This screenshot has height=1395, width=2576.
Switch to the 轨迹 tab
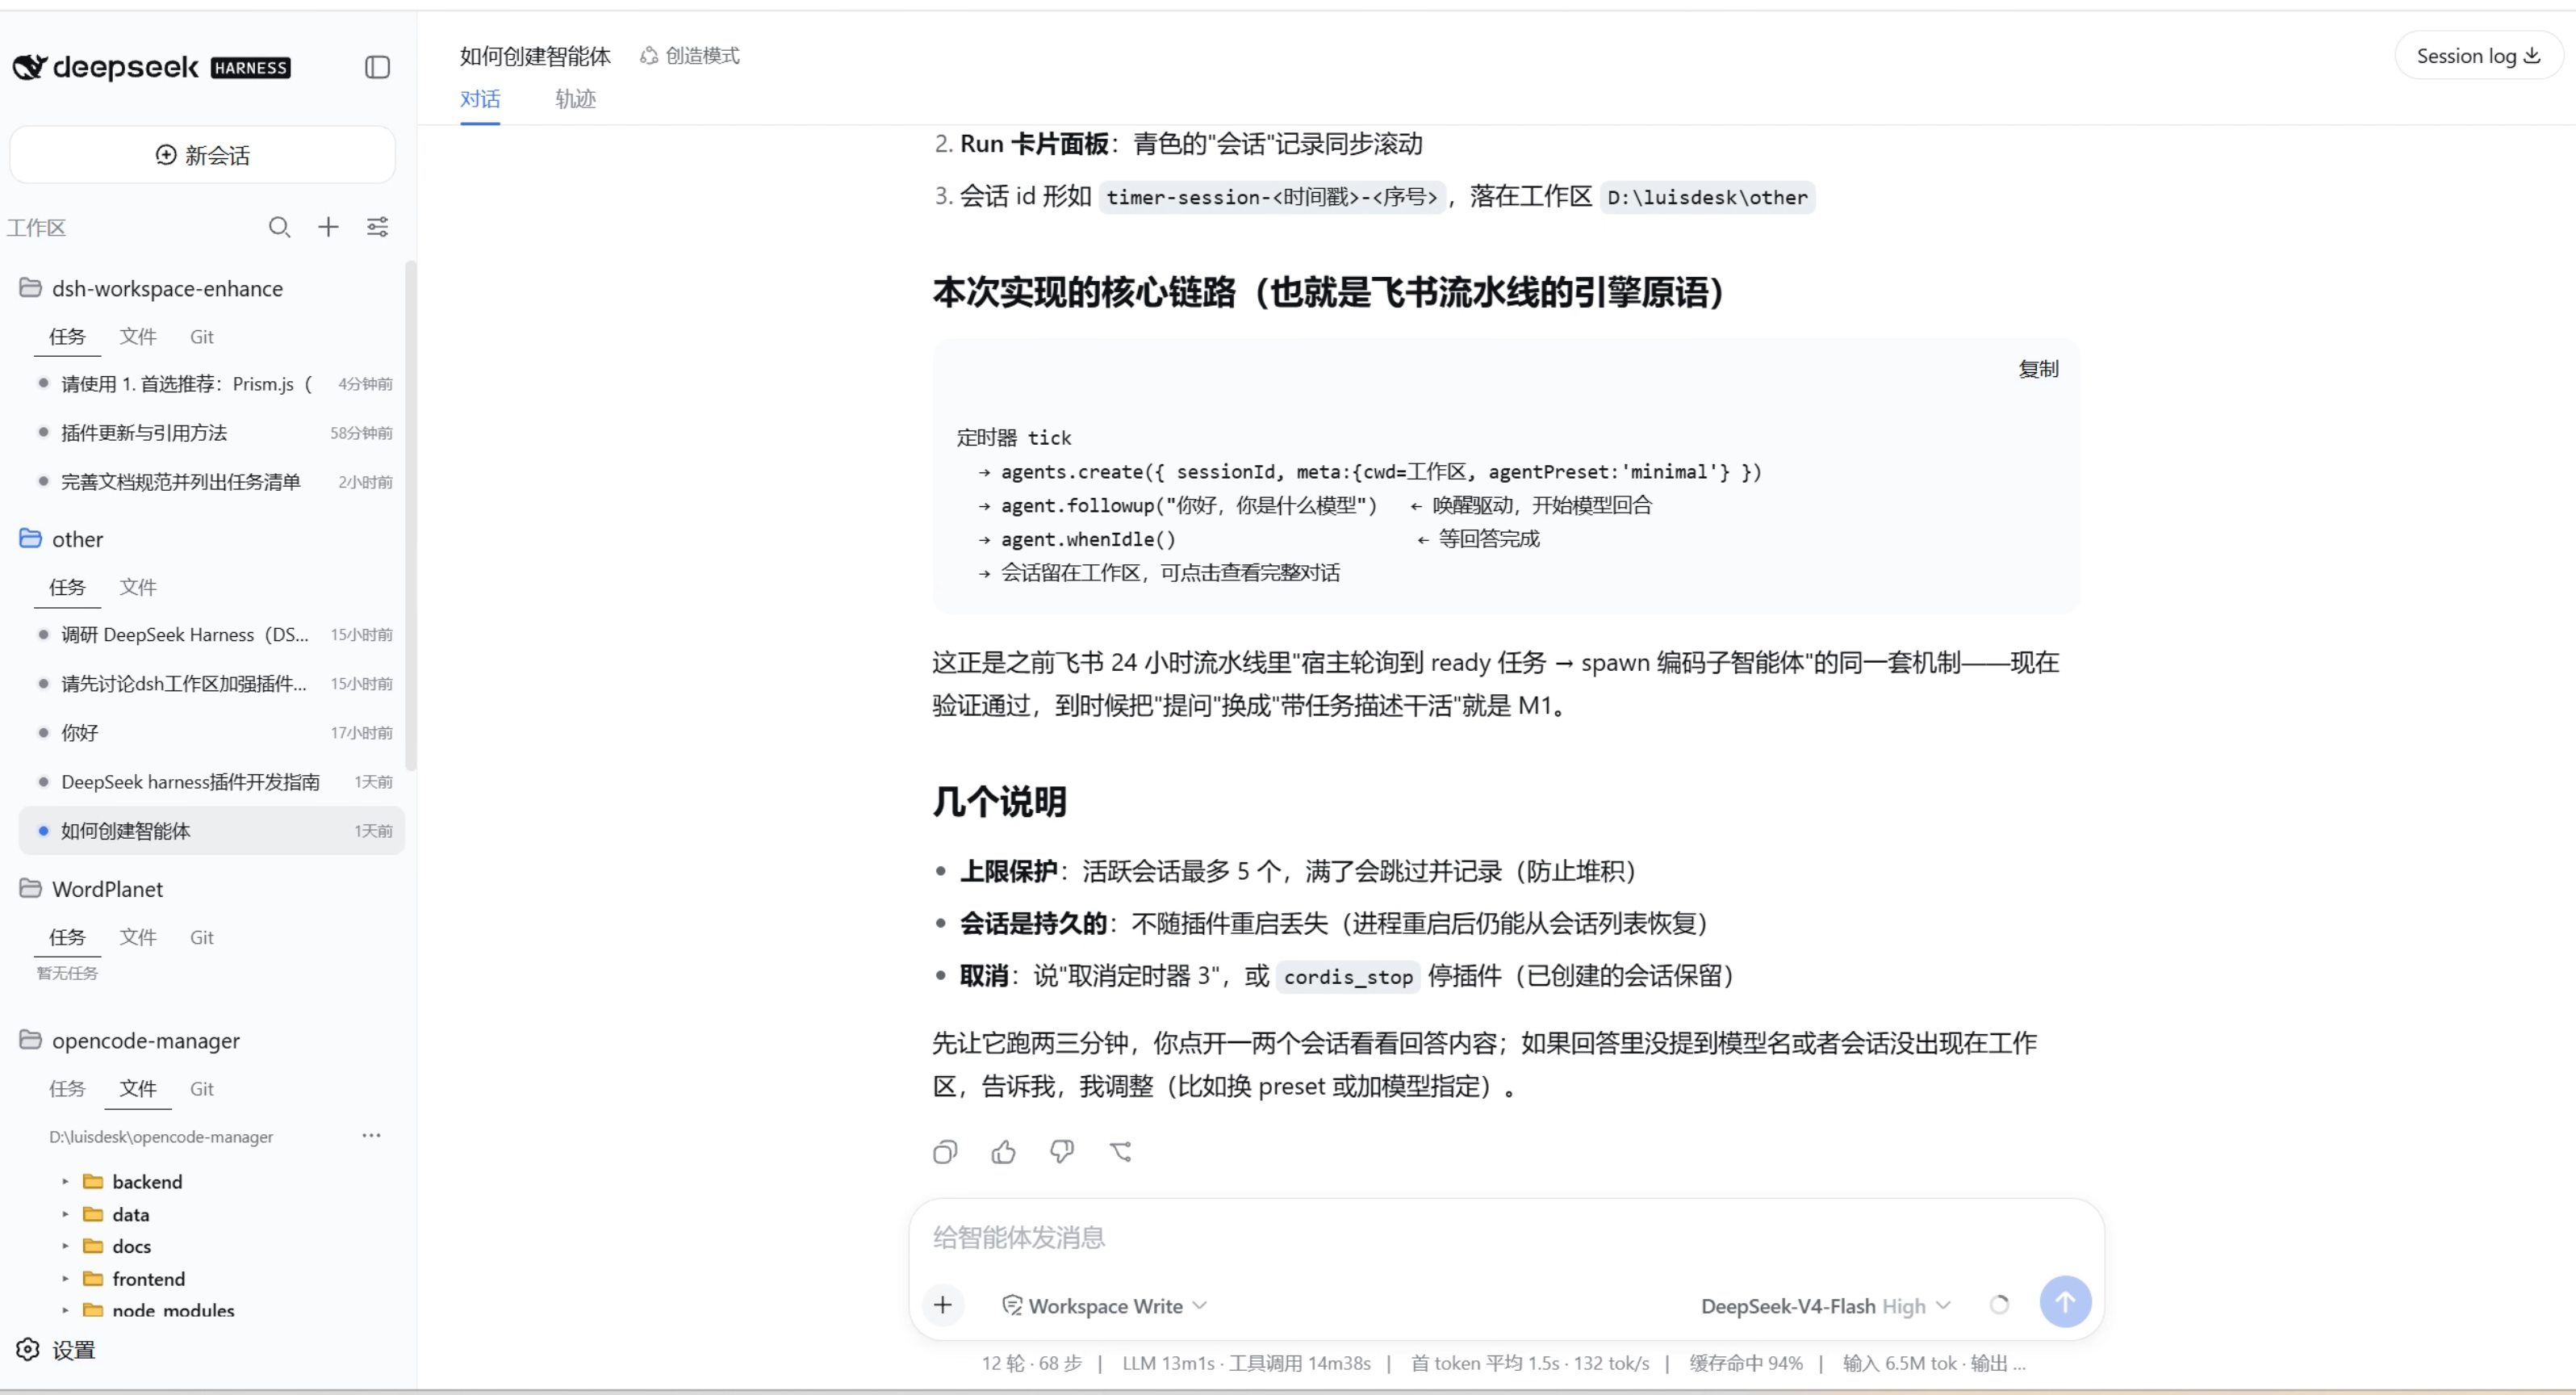coord(575,99)
